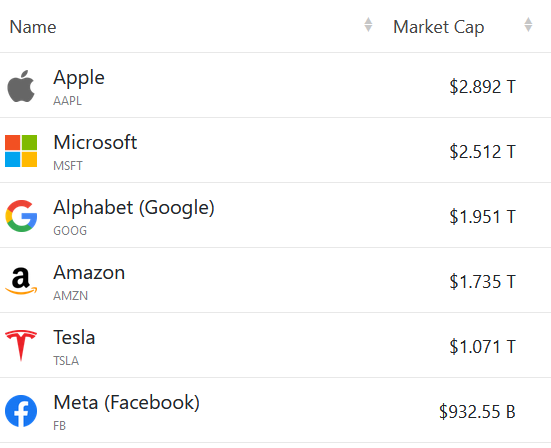Open the Alphabet (Google) company link
The image size is (551, 448).
(134, 208)
